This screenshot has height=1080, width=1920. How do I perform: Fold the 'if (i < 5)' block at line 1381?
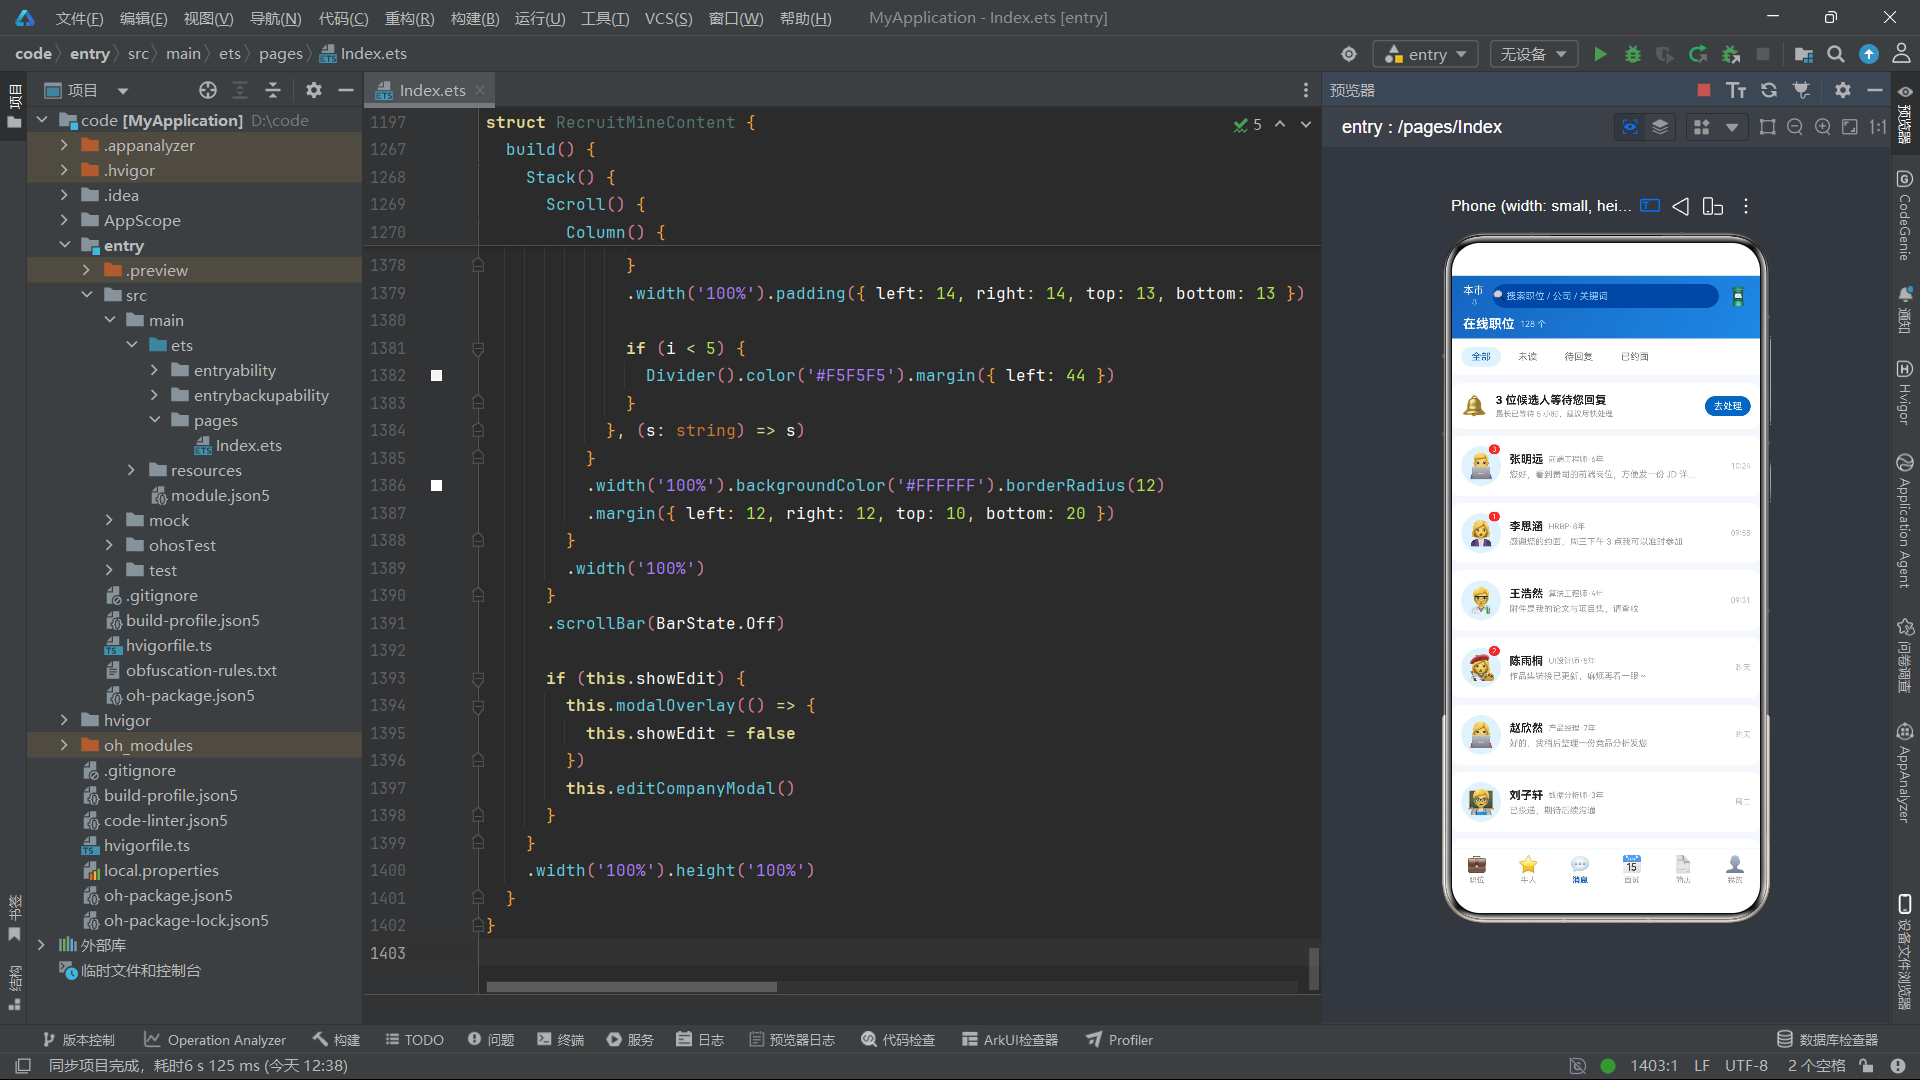pos(478,349)
